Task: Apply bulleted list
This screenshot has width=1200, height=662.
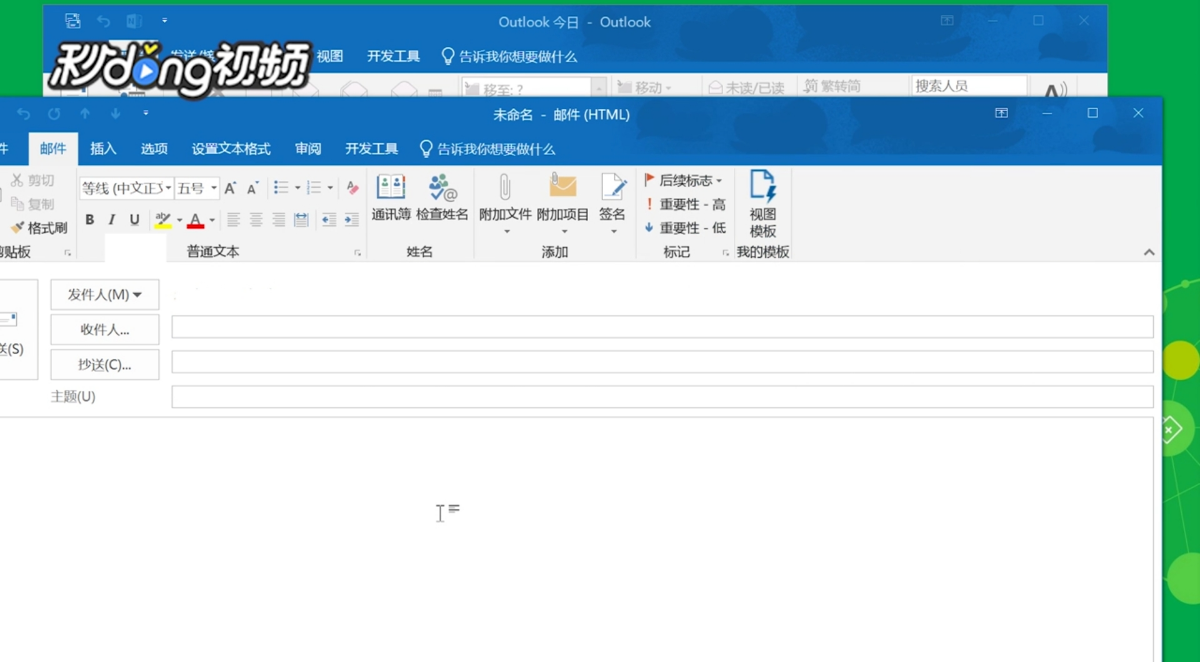Action: pos(281,188)
